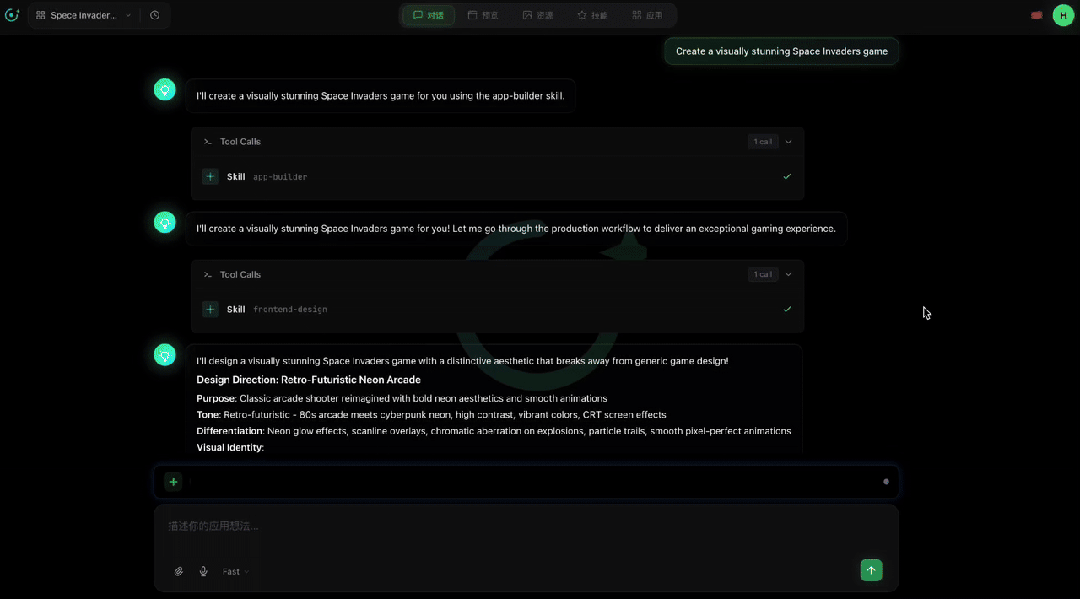Screen dimensions: 1080x599
Task: Collapse first Tool Calls chevron
Action: coord(788,142)
